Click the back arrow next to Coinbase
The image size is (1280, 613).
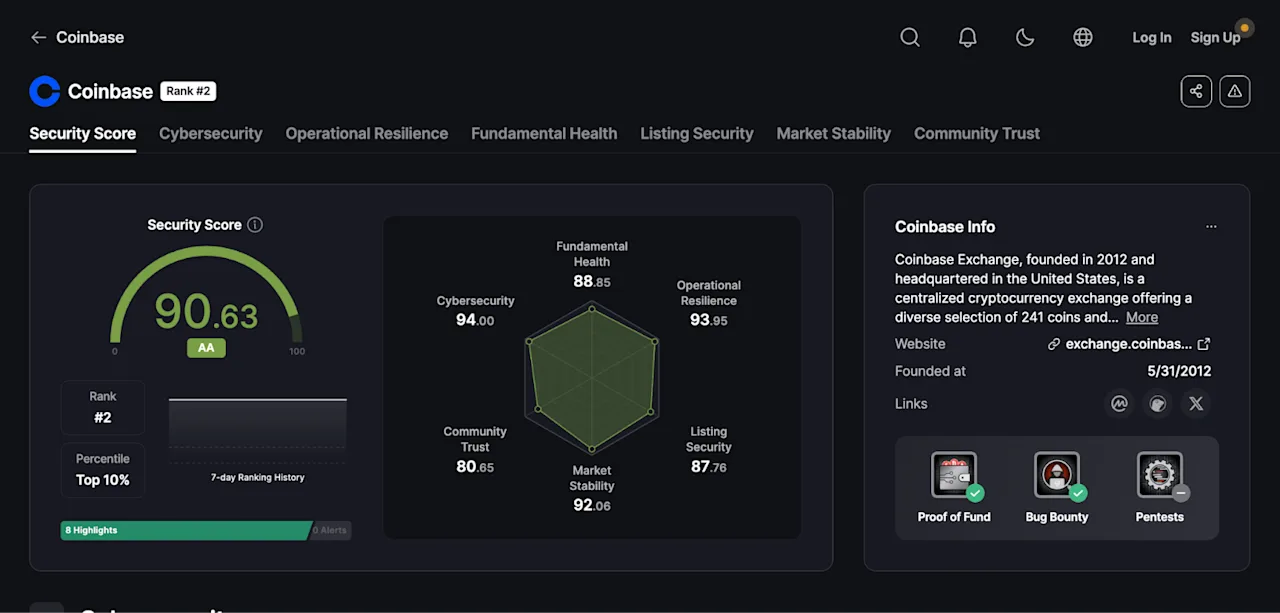(38, 37)
